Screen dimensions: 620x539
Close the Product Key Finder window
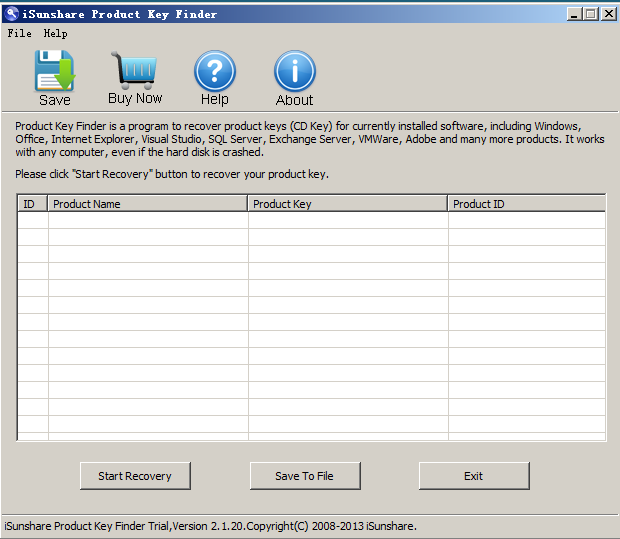click(x=609, y=14)
